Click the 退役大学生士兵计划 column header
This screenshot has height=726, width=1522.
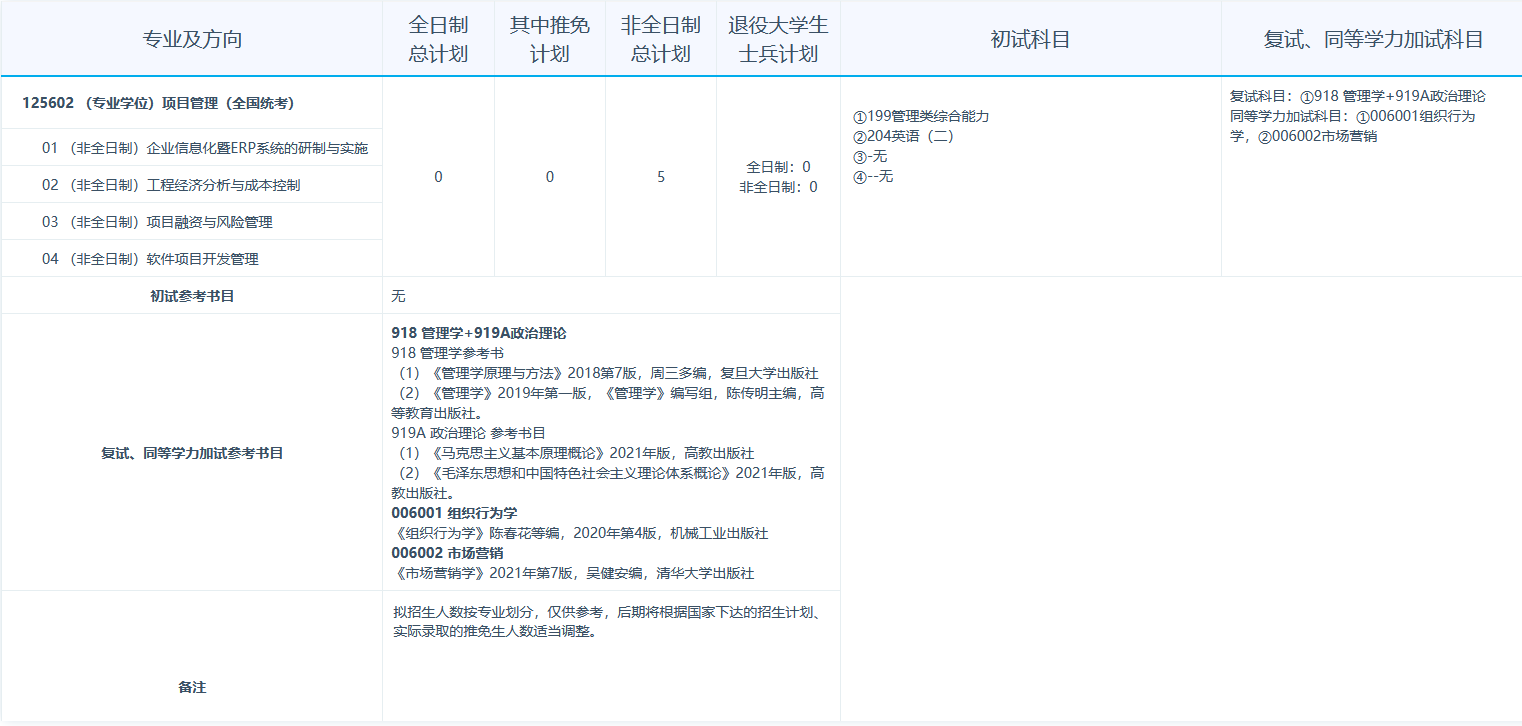point(778,39)
